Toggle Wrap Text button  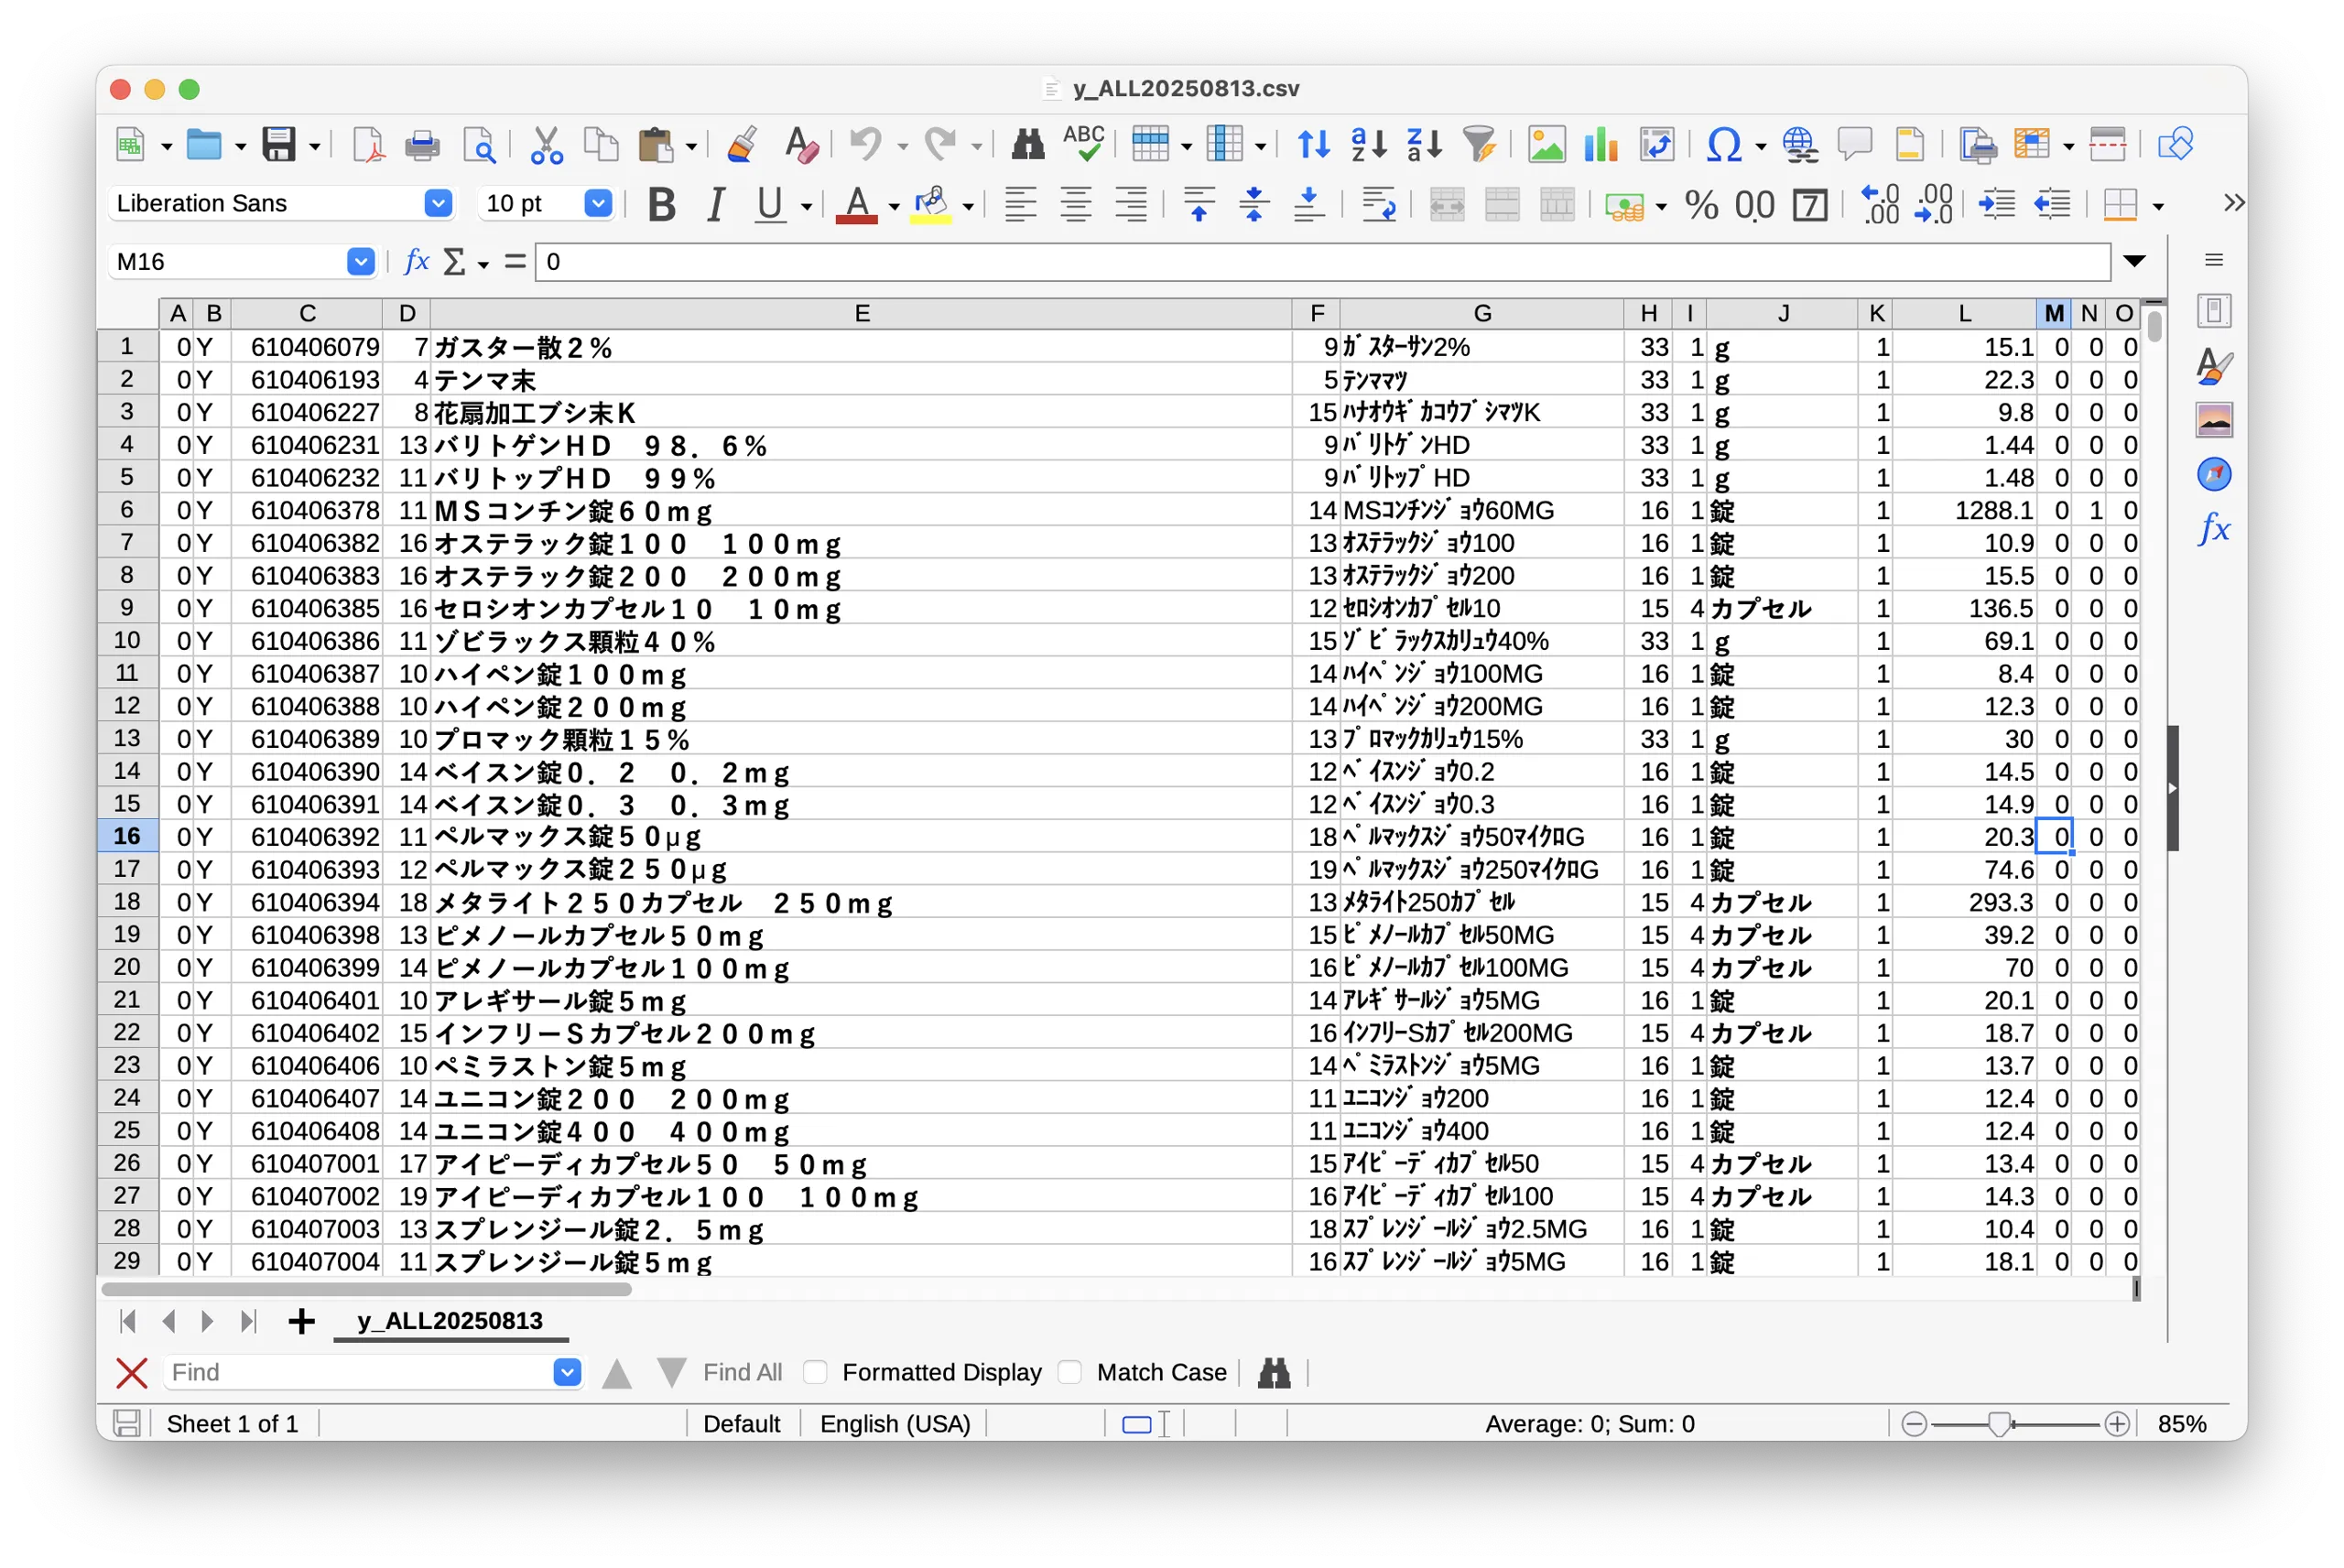click(1379, 205)
